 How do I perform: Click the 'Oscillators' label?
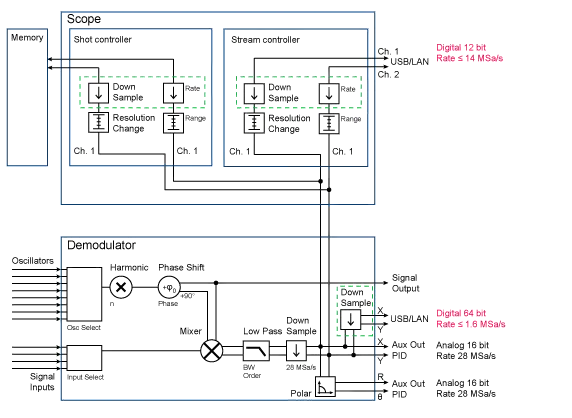32,261
